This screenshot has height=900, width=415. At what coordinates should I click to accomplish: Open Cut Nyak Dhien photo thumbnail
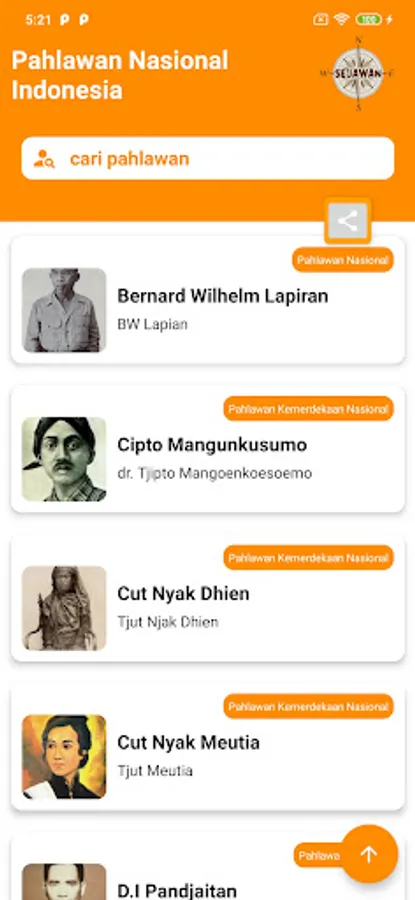click(x=64, y=608)
